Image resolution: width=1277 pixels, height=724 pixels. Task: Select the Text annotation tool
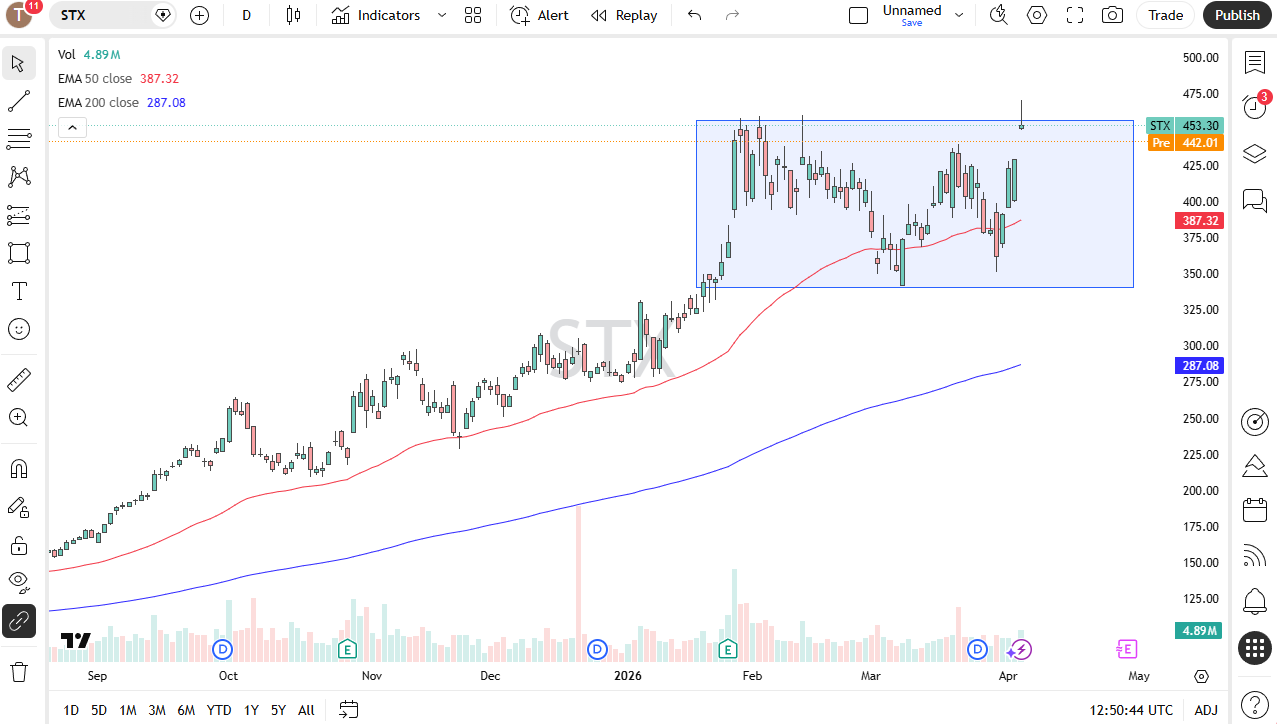18,291
